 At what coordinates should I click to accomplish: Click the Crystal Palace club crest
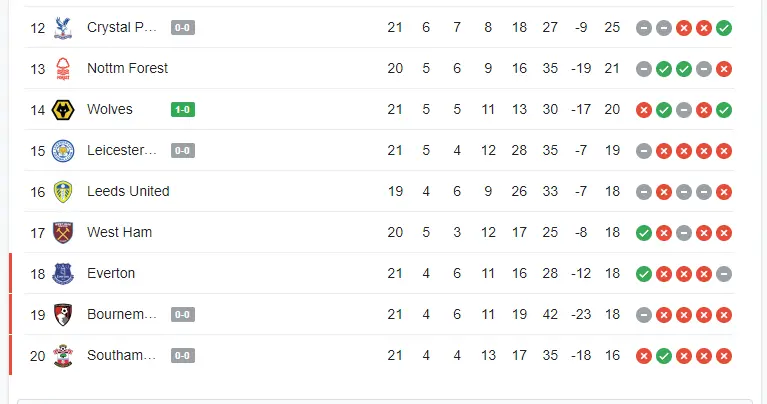point(64,27)
